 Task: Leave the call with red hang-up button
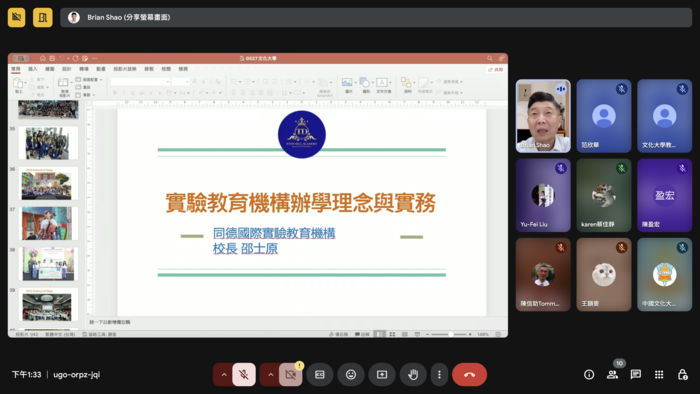point(469,374)
